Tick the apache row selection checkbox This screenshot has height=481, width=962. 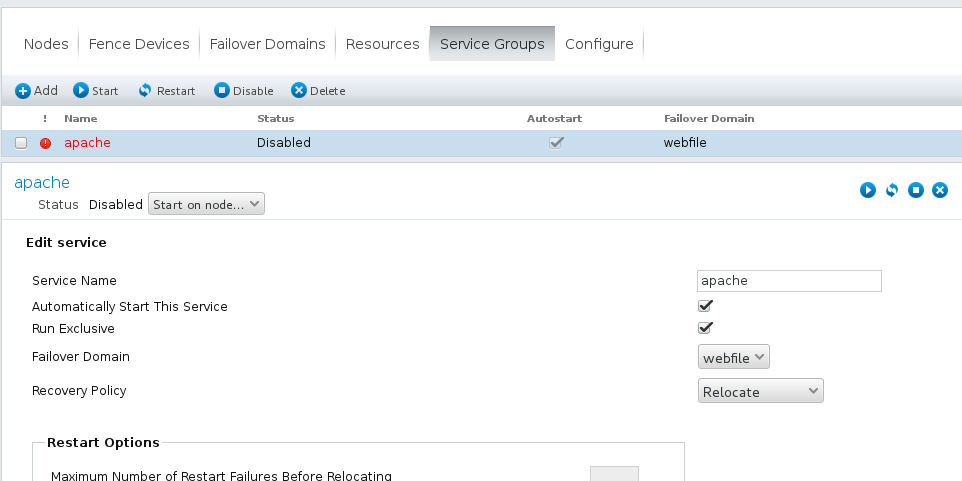pos(21,143)
